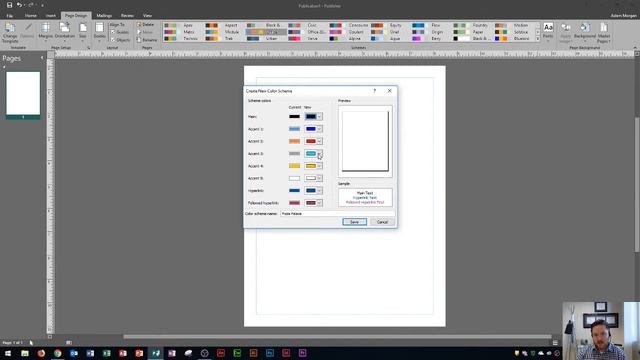
Task: Click Delete page in Pages group
Action: pyautogui.click(x=146, y=25)
